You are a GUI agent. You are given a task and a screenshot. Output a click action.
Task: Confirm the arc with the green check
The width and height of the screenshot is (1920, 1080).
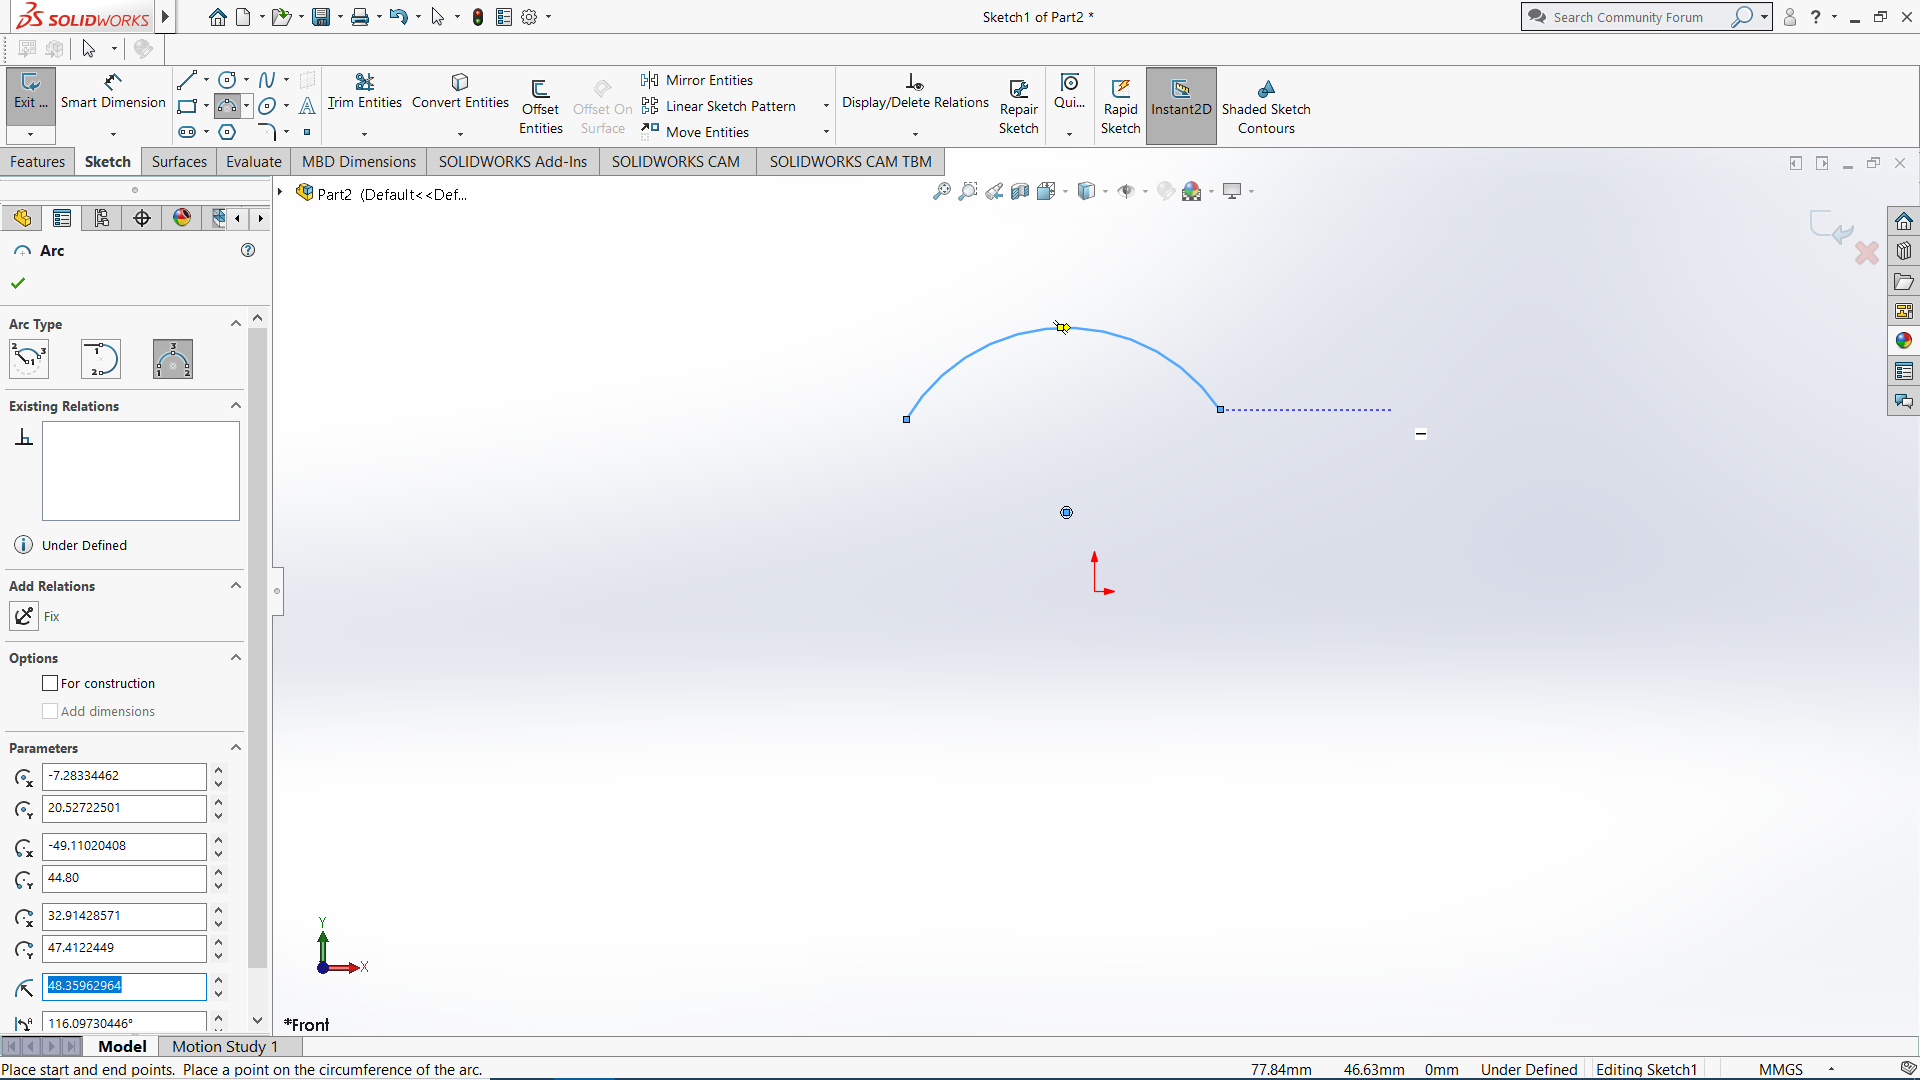tap(17, 283)
